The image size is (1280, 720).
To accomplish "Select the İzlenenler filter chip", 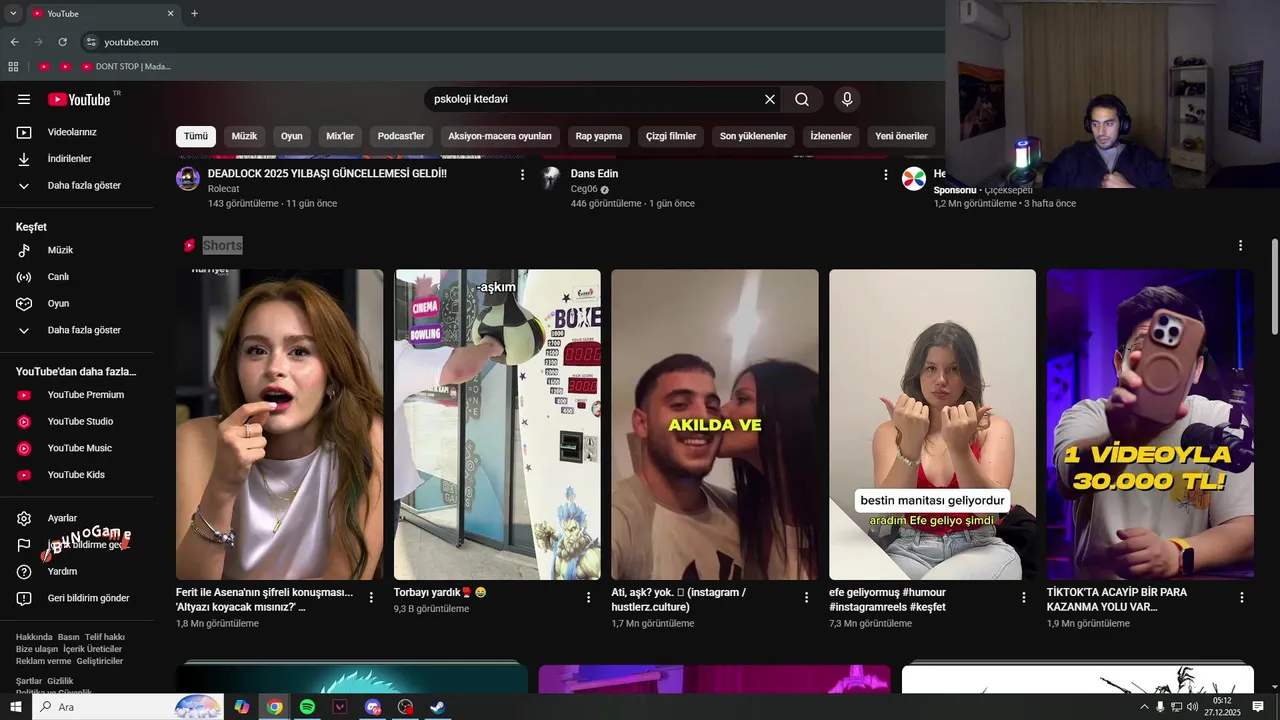I will [x=831, y=136].
